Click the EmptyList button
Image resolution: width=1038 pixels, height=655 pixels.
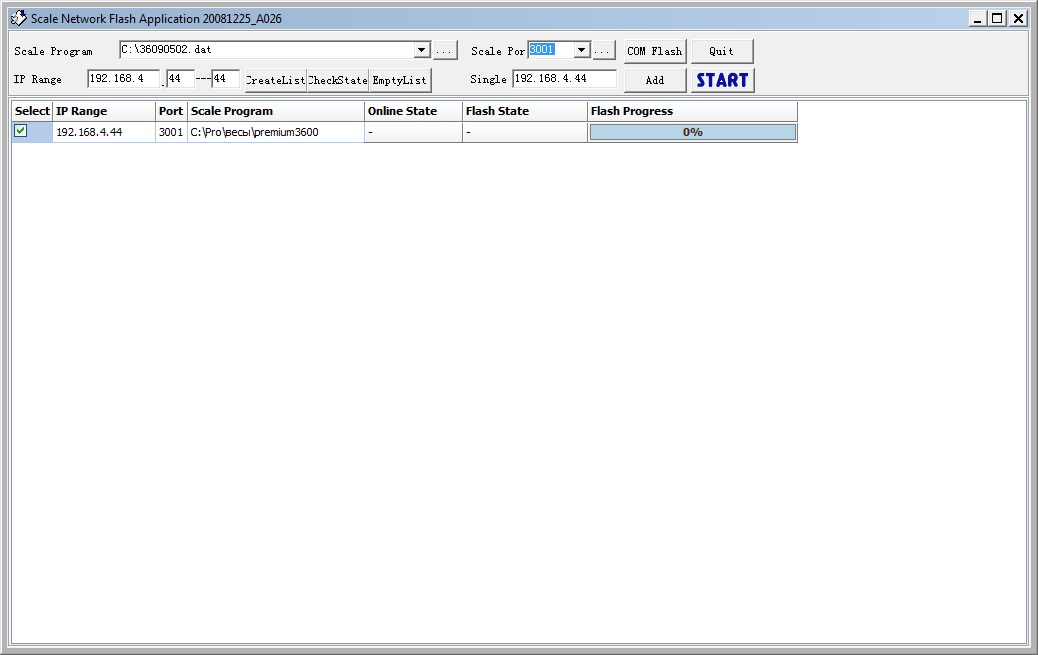tap(400, 80)
